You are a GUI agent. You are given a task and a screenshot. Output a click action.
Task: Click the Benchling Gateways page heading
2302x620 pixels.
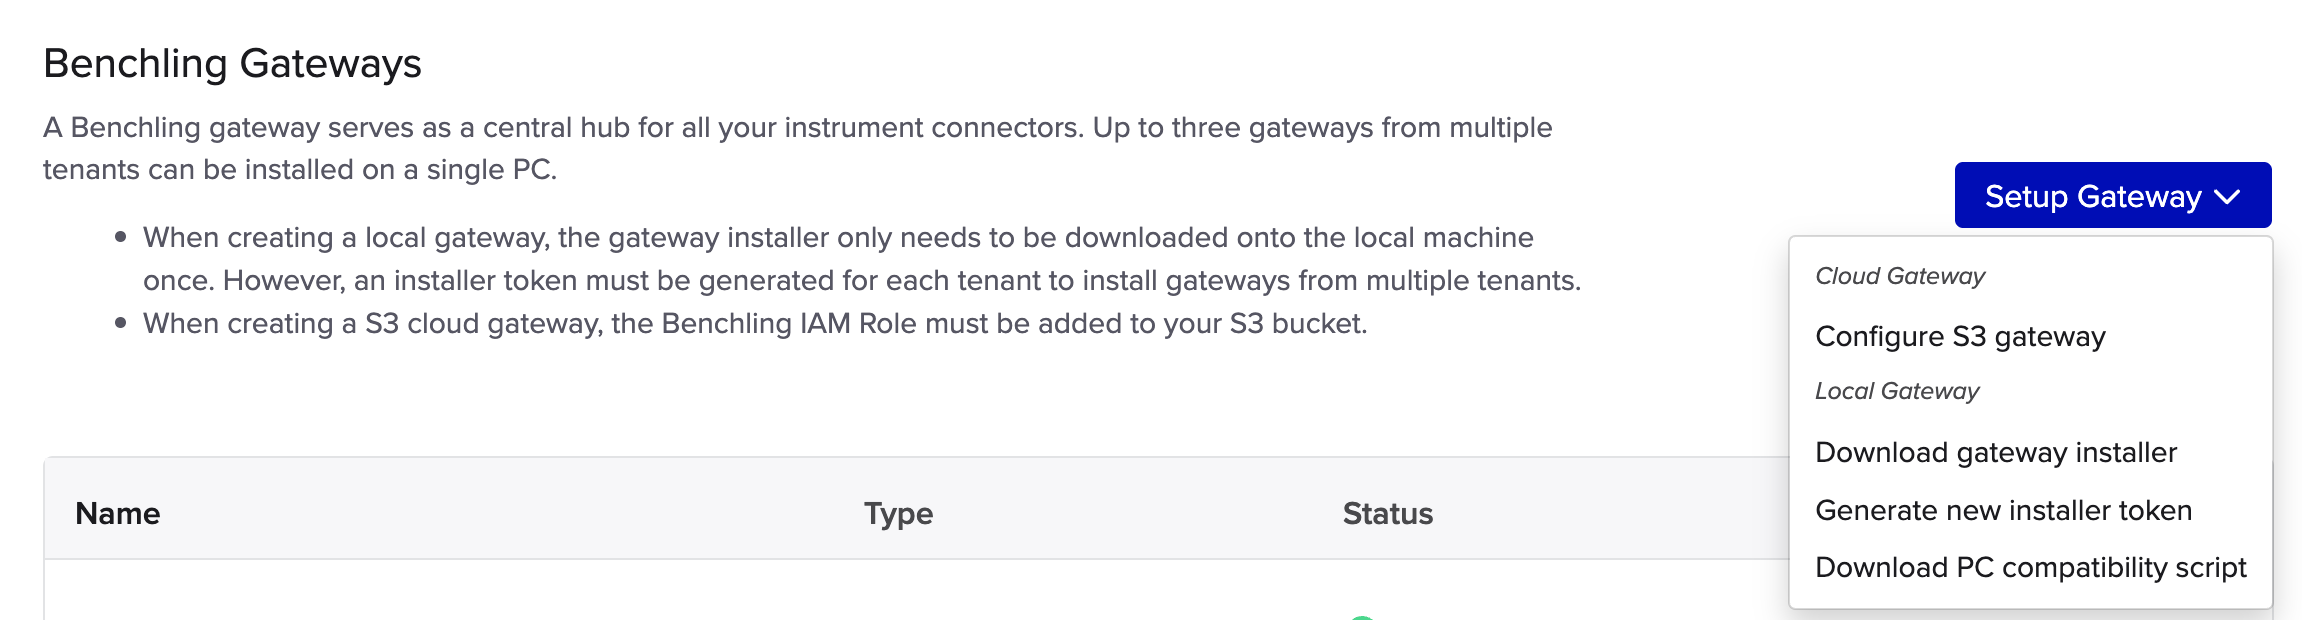coord(232,63)
